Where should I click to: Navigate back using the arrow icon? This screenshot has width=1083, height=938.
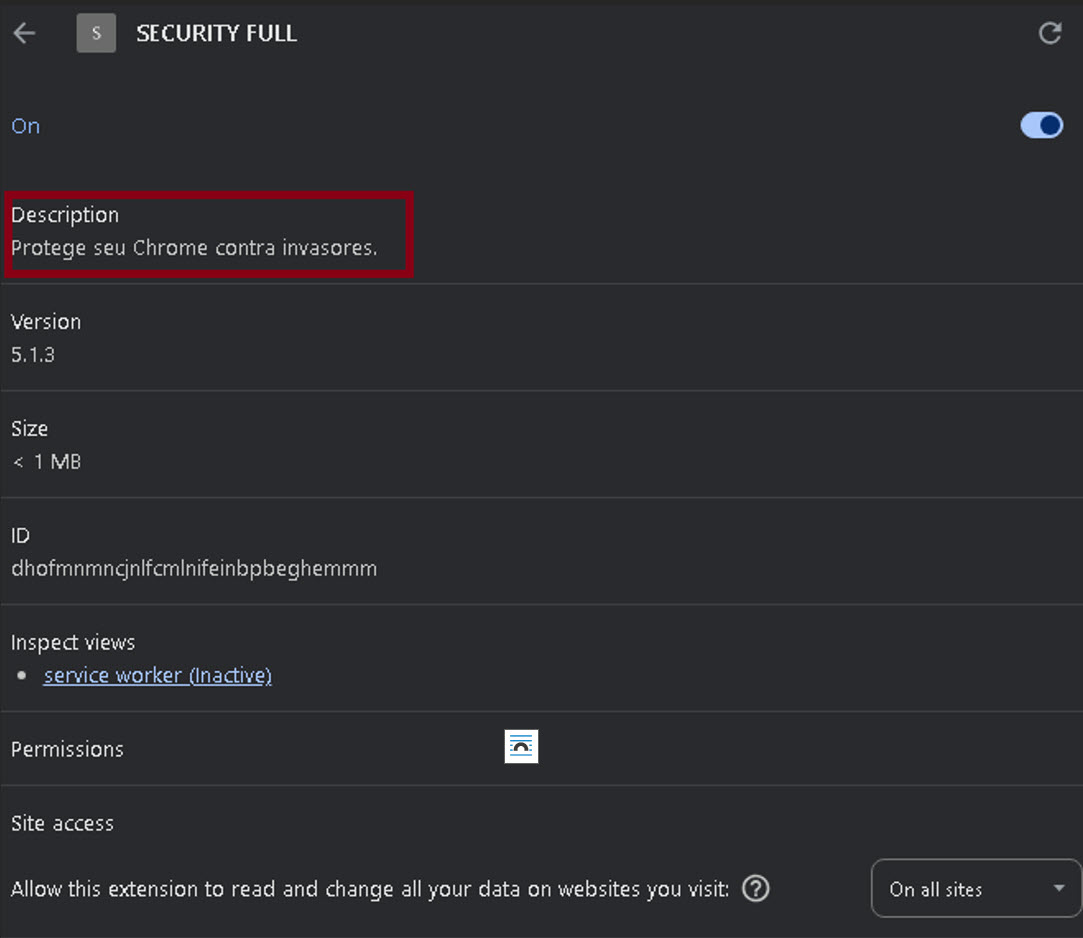23,32
